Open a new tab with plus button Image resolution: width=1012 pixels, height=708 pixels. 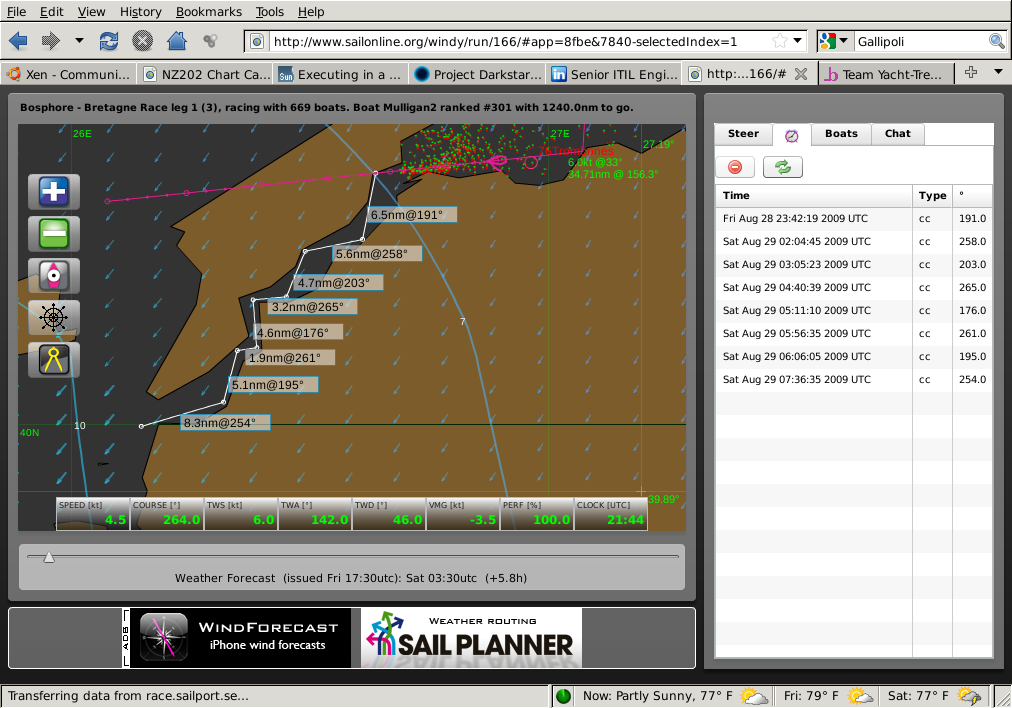(971, 72)
